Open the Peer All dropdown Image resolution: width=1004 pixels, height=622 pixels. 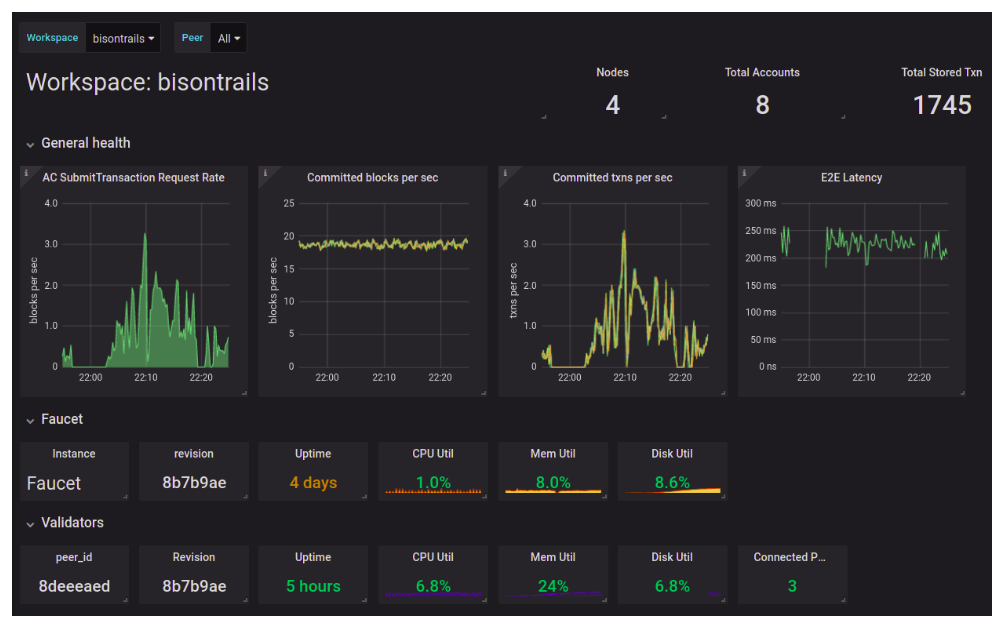pyautogui.click(x=229, y=38)
